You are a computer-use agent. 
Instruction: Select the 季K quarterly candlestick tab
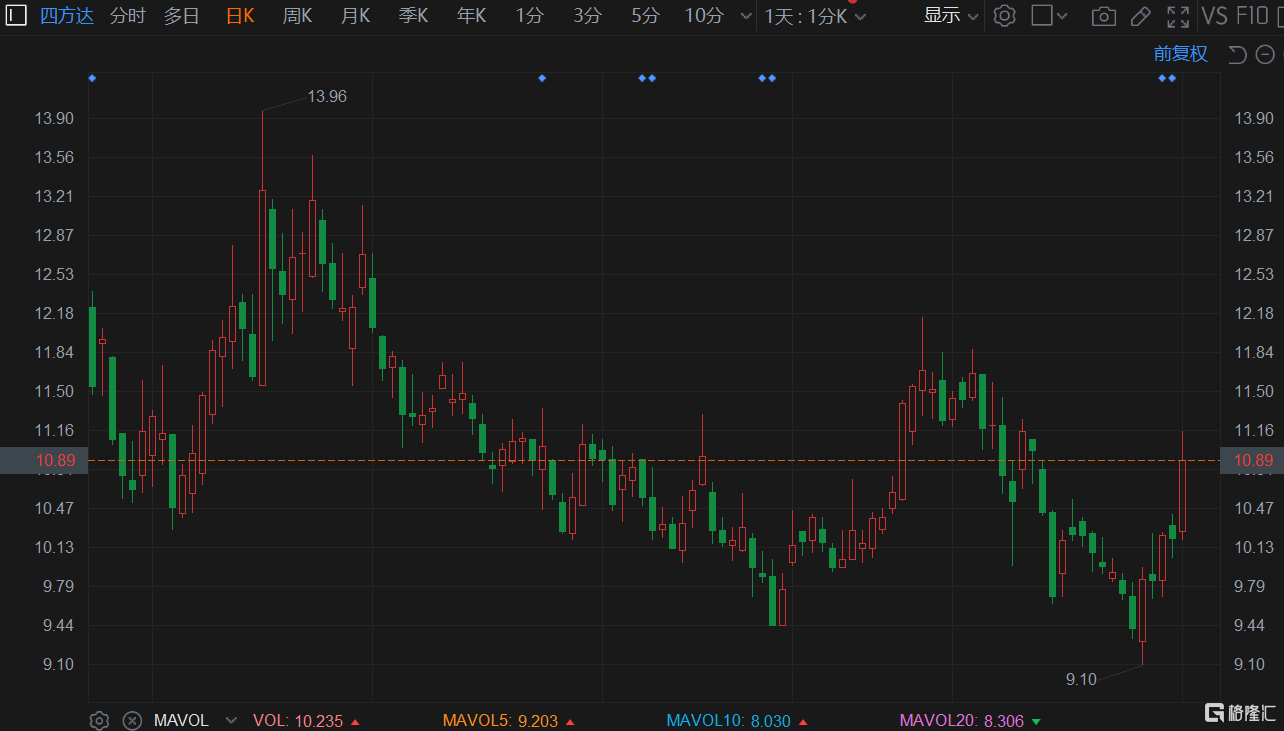[413, 15]
